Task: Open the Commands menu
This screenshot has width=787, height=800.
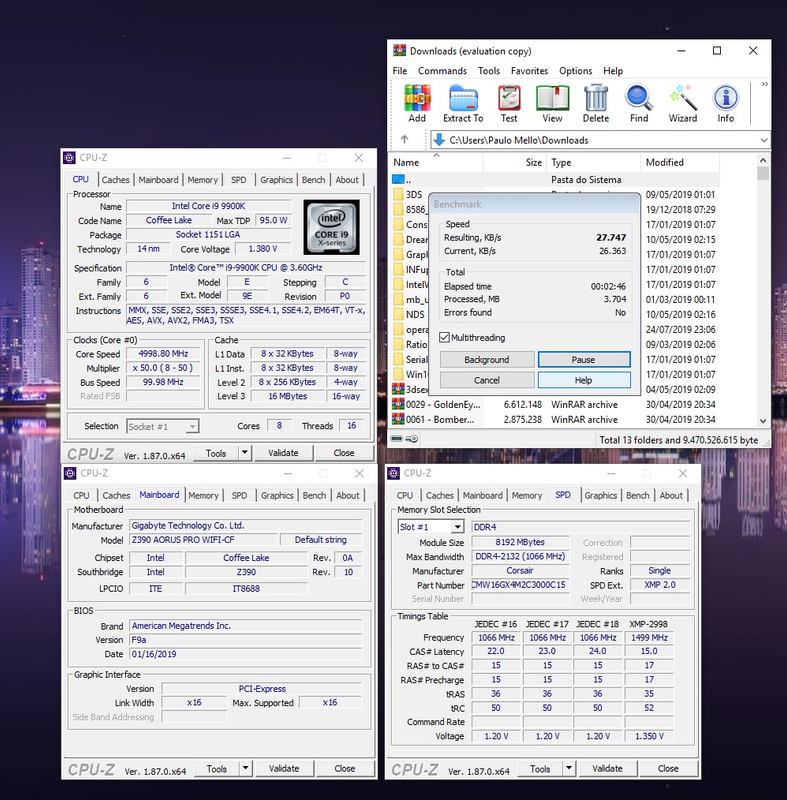Action: tap(442, 70)
